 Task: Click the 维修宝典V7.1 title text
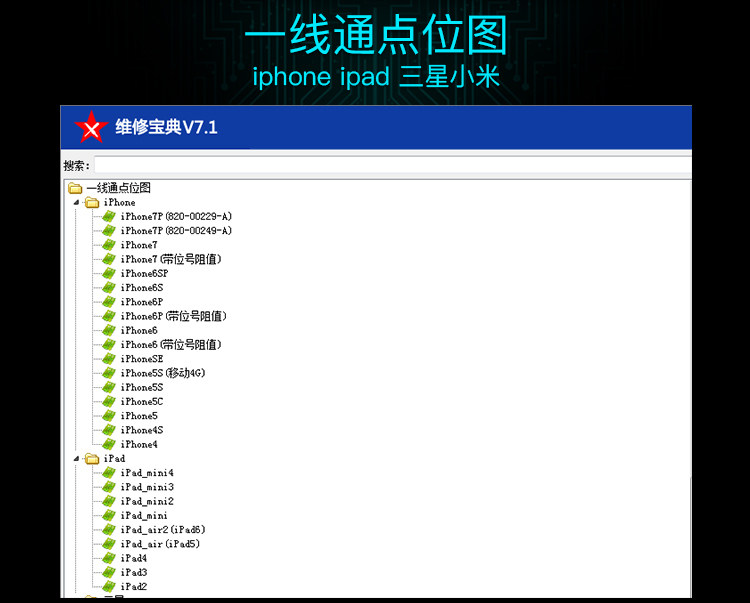tap(166, 127)
